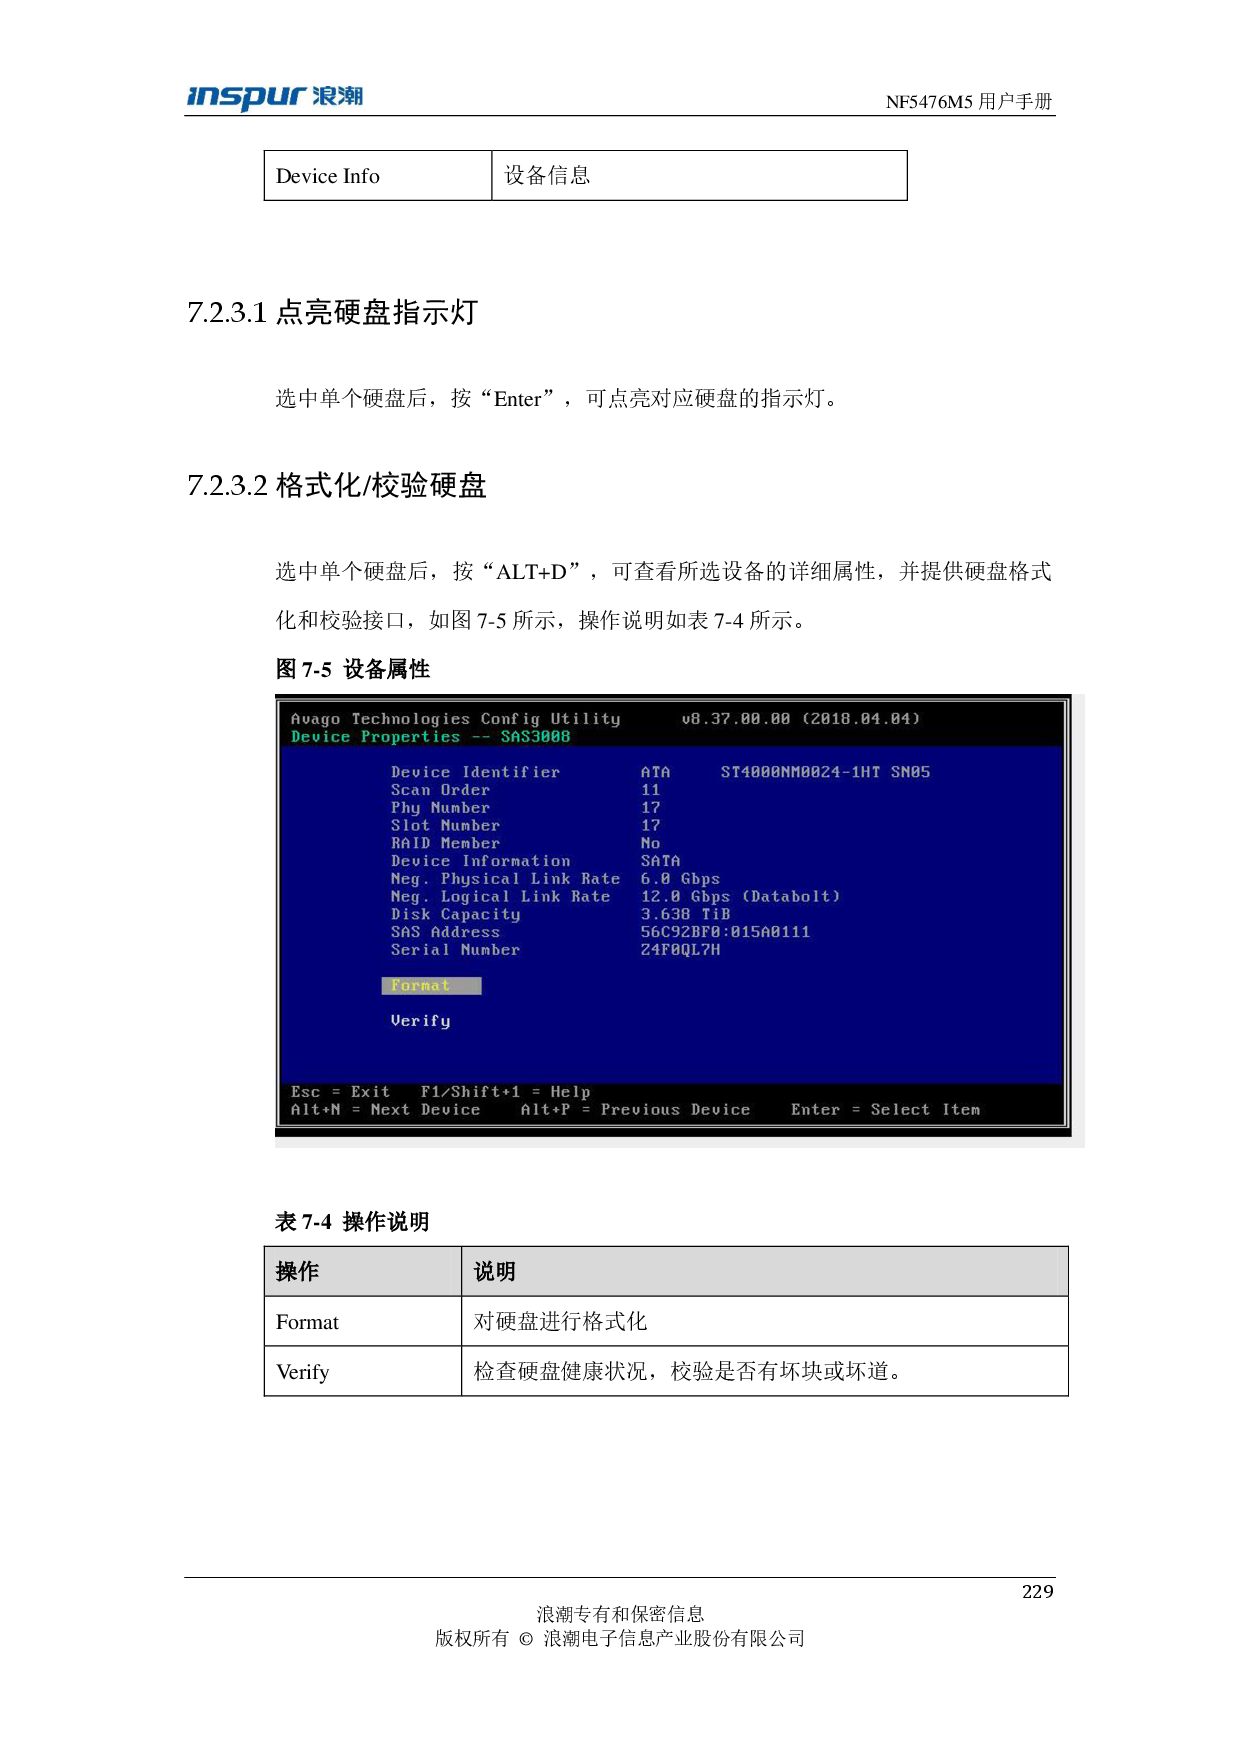Click the RAID Member label
1240x1754 pixels.
click(445, 843)
